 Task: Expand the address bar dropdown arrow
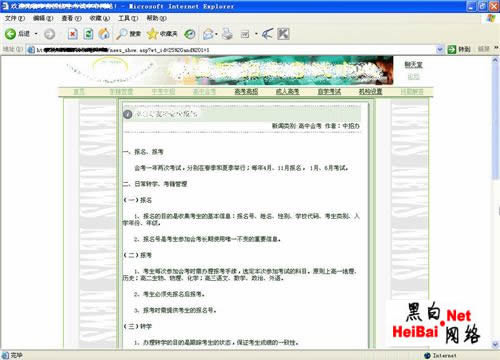point(440,50)
